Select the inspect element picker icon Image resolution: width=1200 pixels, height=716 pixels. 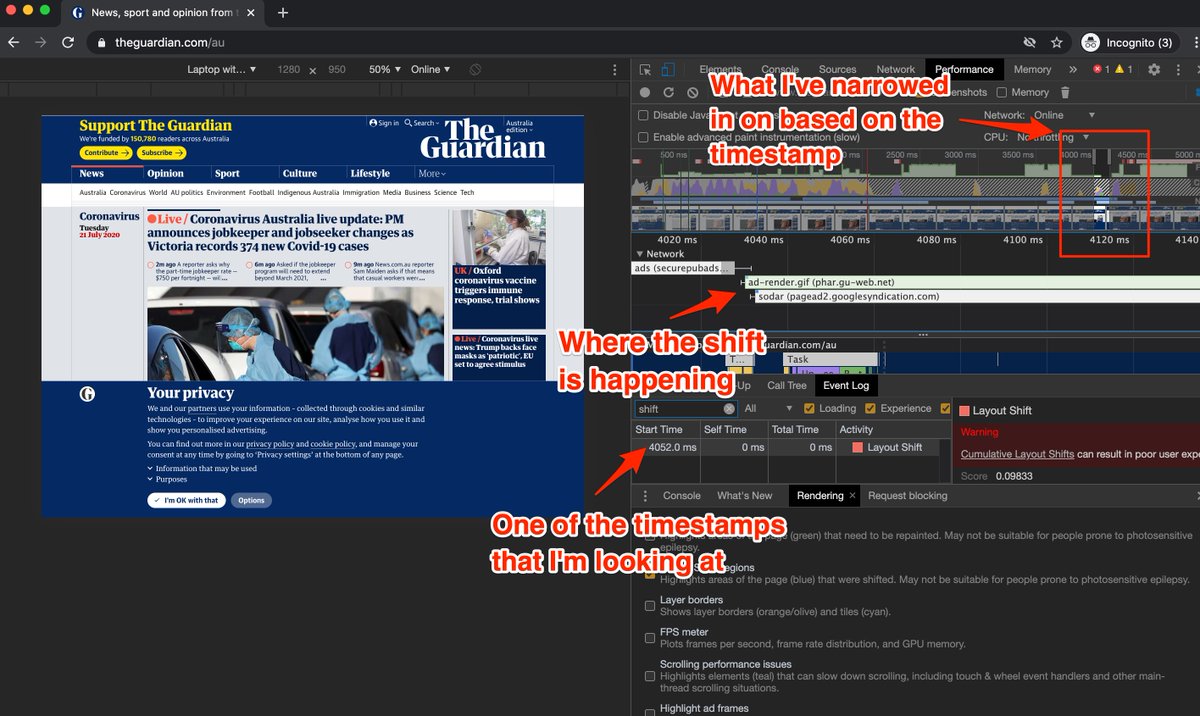645,70
